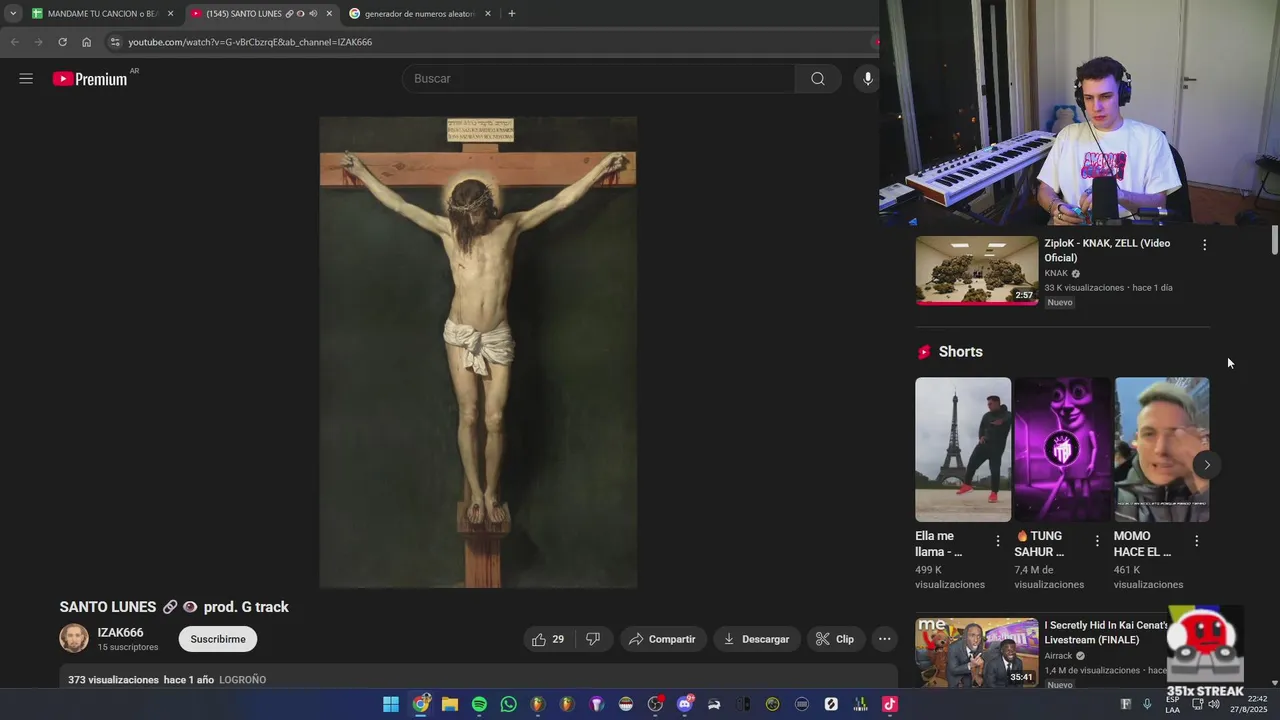Click LOGROÑO hashtag in description
The width and height of the screenshot is (1280, 720).
tap(242, 680)
